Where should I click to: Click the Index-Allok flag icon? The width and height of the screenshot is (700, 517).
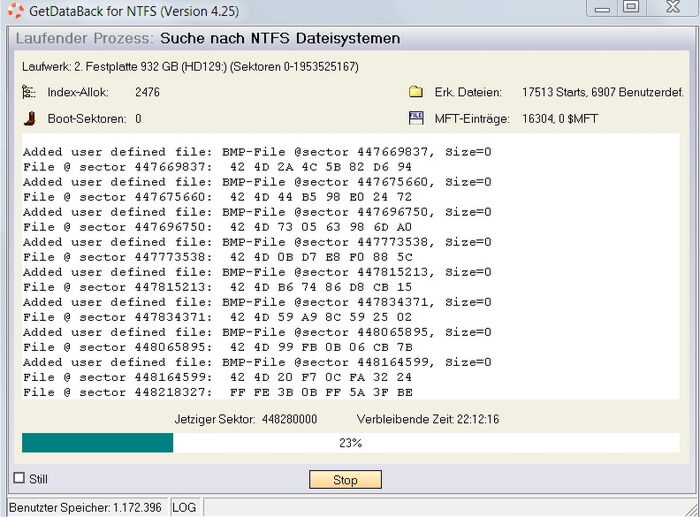click(x=29, y=92)
